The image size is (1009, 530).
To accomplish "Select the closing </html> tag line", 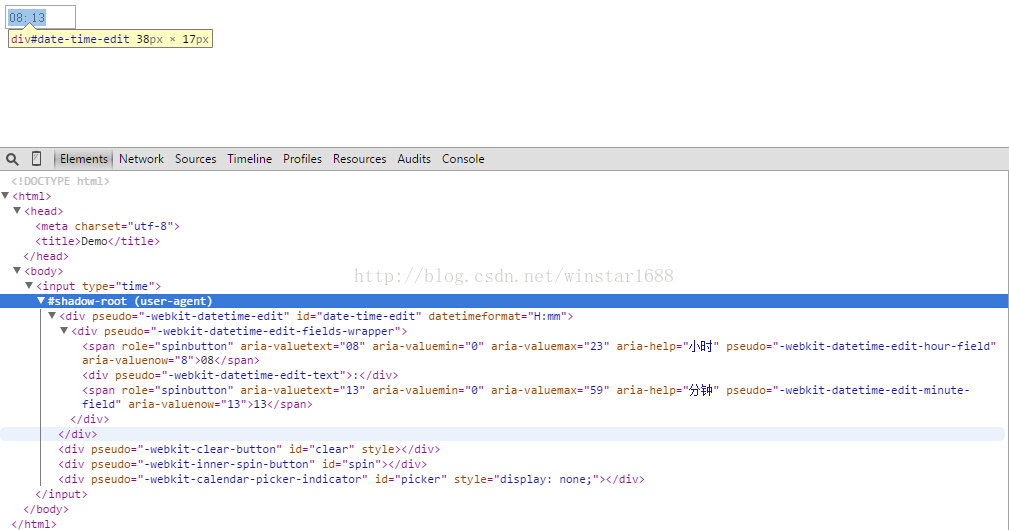I will (x=34, y=524).
